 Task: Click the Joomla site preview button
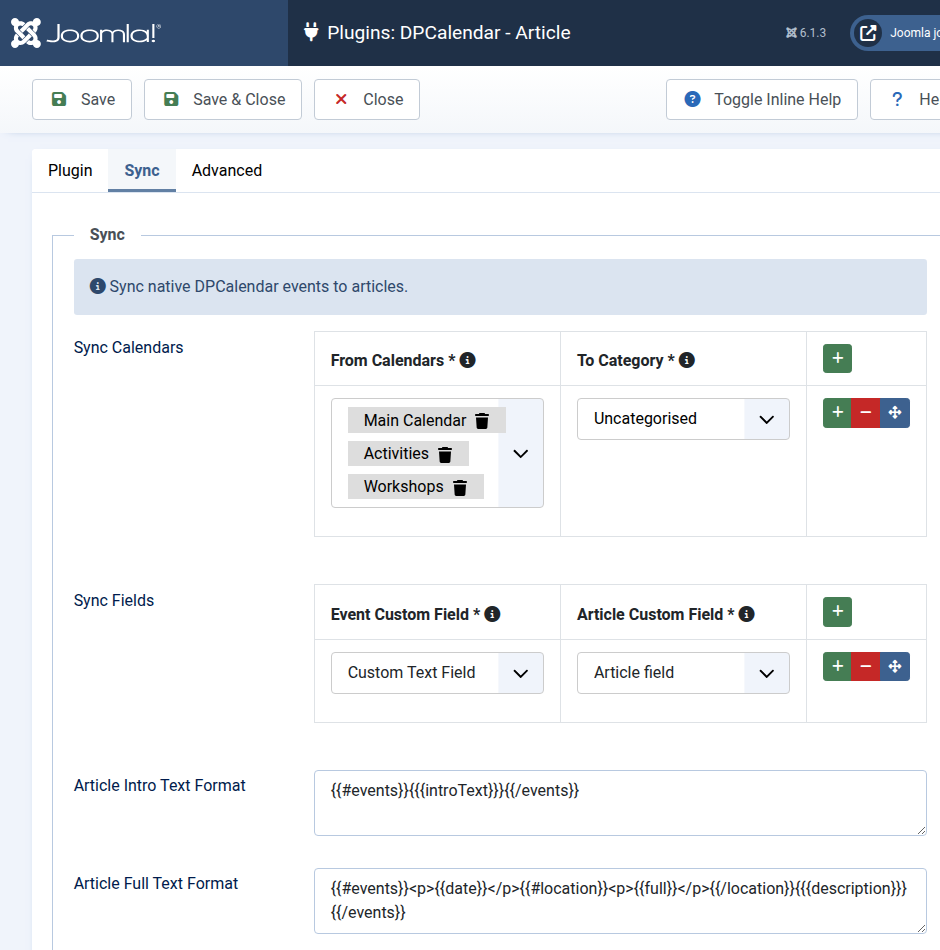(896, 33)
